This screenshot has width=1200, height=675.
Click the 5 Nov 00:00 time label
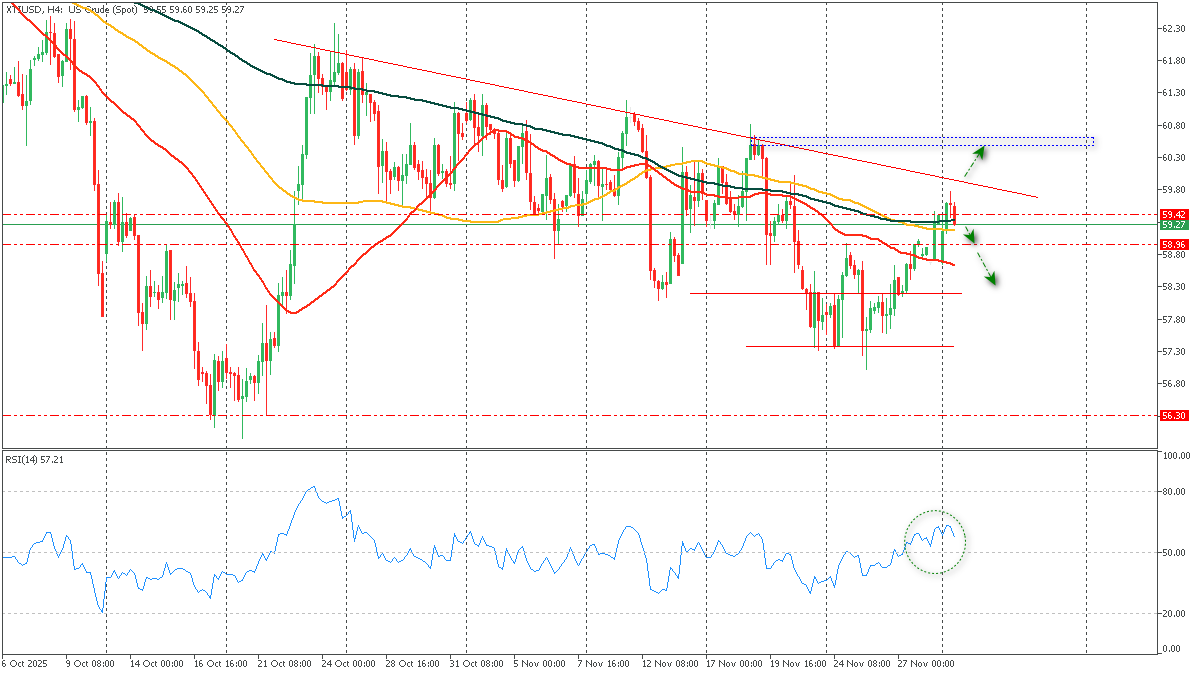pyautogui.click(x=539, y=664)
